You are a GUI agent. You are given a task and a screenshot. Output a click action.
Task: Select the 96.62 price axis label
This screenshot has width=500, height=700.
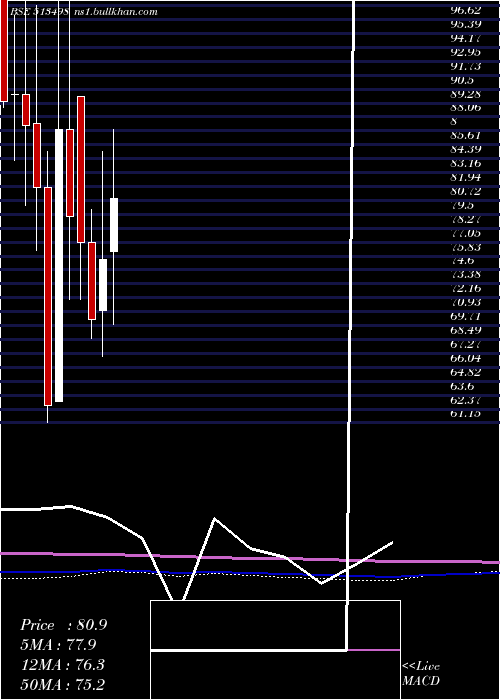pos(466,11)
